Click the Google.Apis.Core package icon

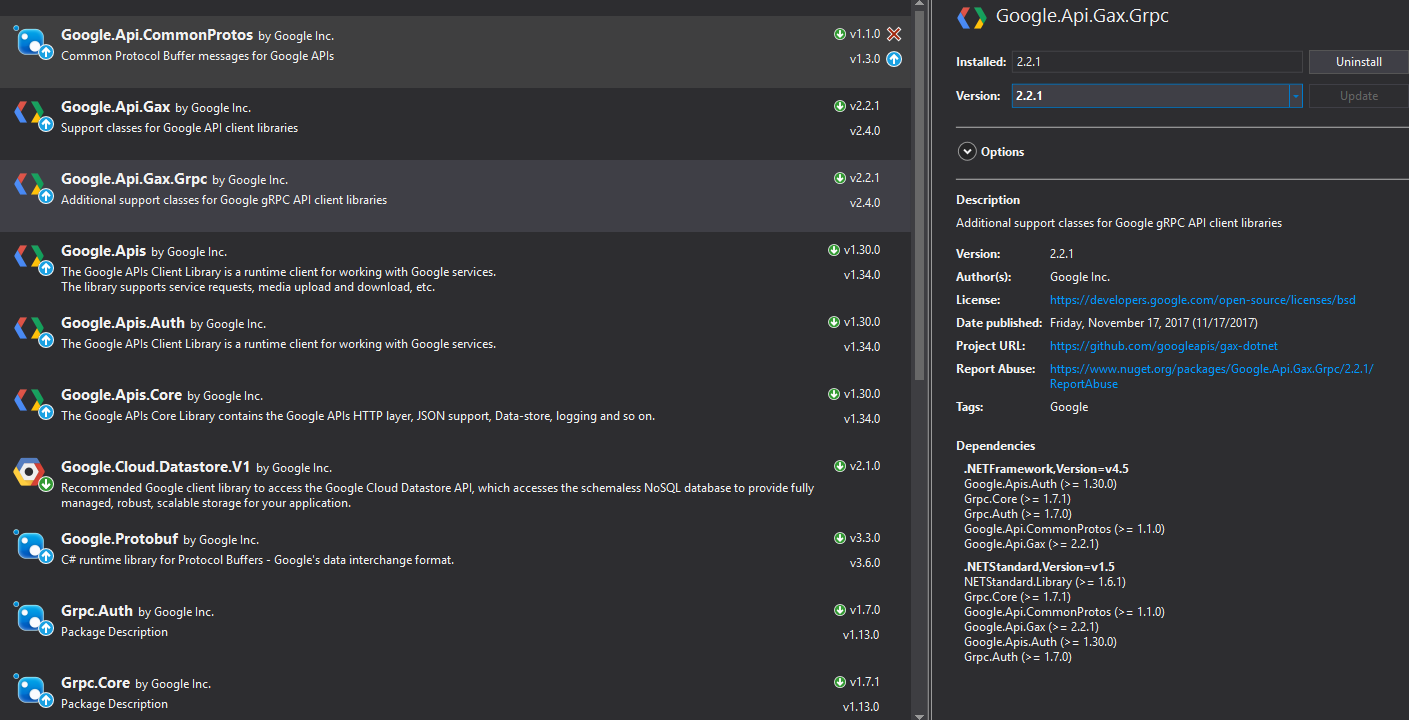(33, 403)
